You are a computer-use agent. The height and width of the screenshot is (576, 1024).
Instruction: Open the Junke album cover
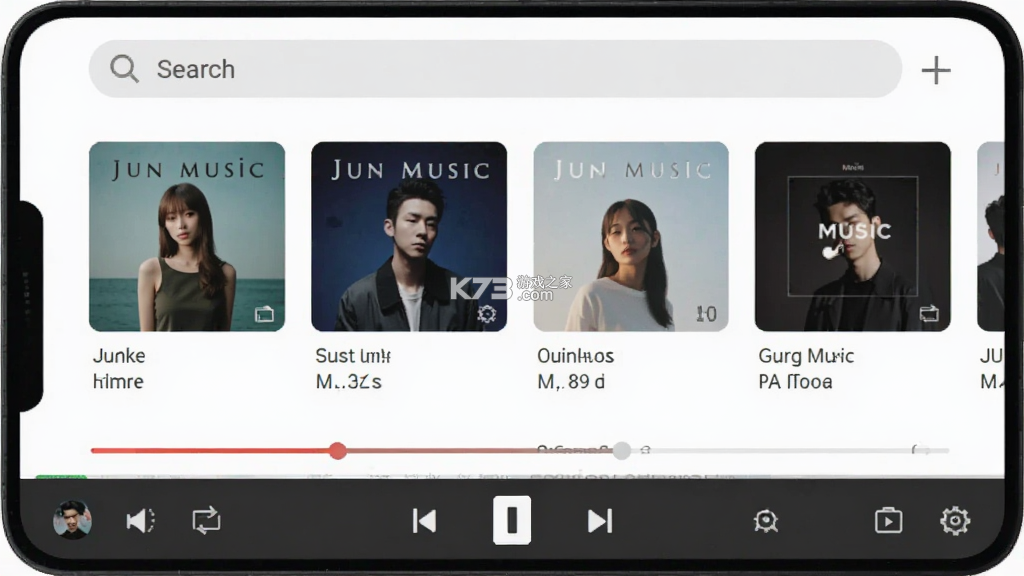pyautogui.click(x=187, y=236)
